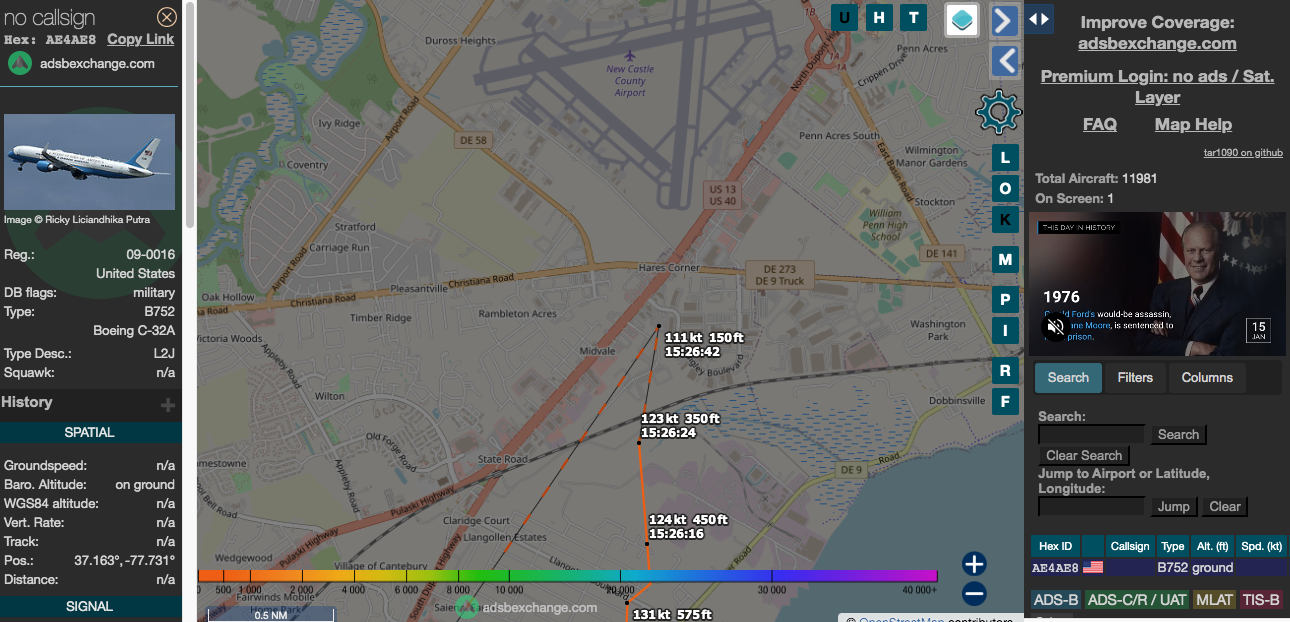
Task: Click the Hares Corner map label
Action: 669,268
